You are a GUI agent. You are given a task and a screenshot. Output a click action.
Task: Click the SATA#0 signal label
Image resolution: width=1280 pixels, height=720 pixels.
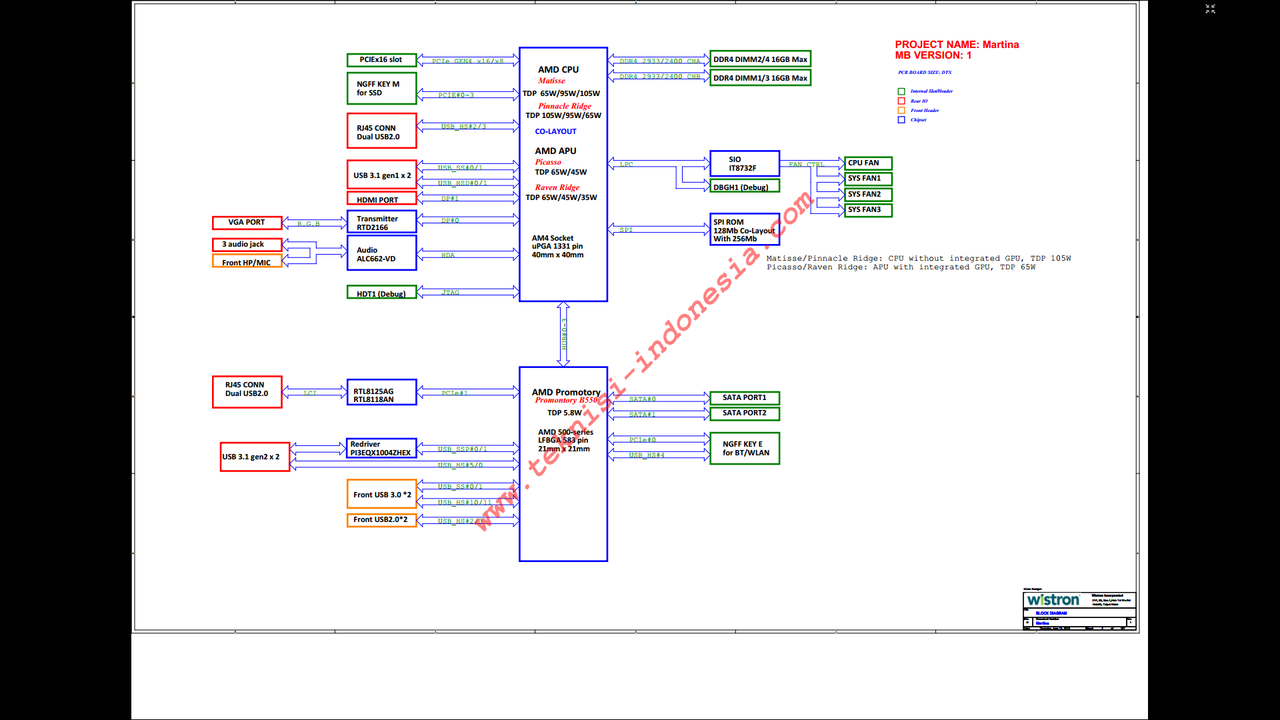click(x=643, y=399)
